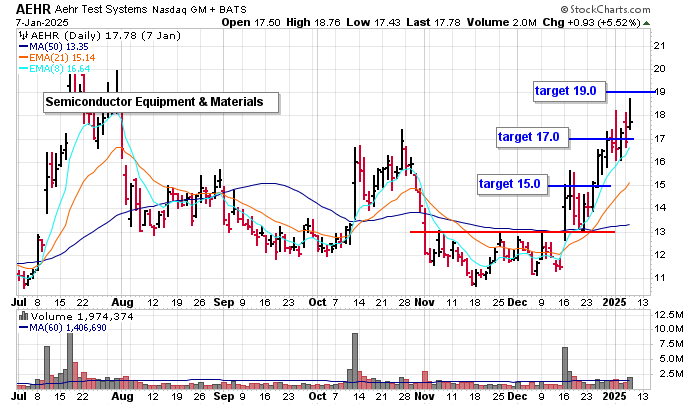Click the MA(50) 13.35 legend text
Screen dimensions: 700x405
coord(59,47)
